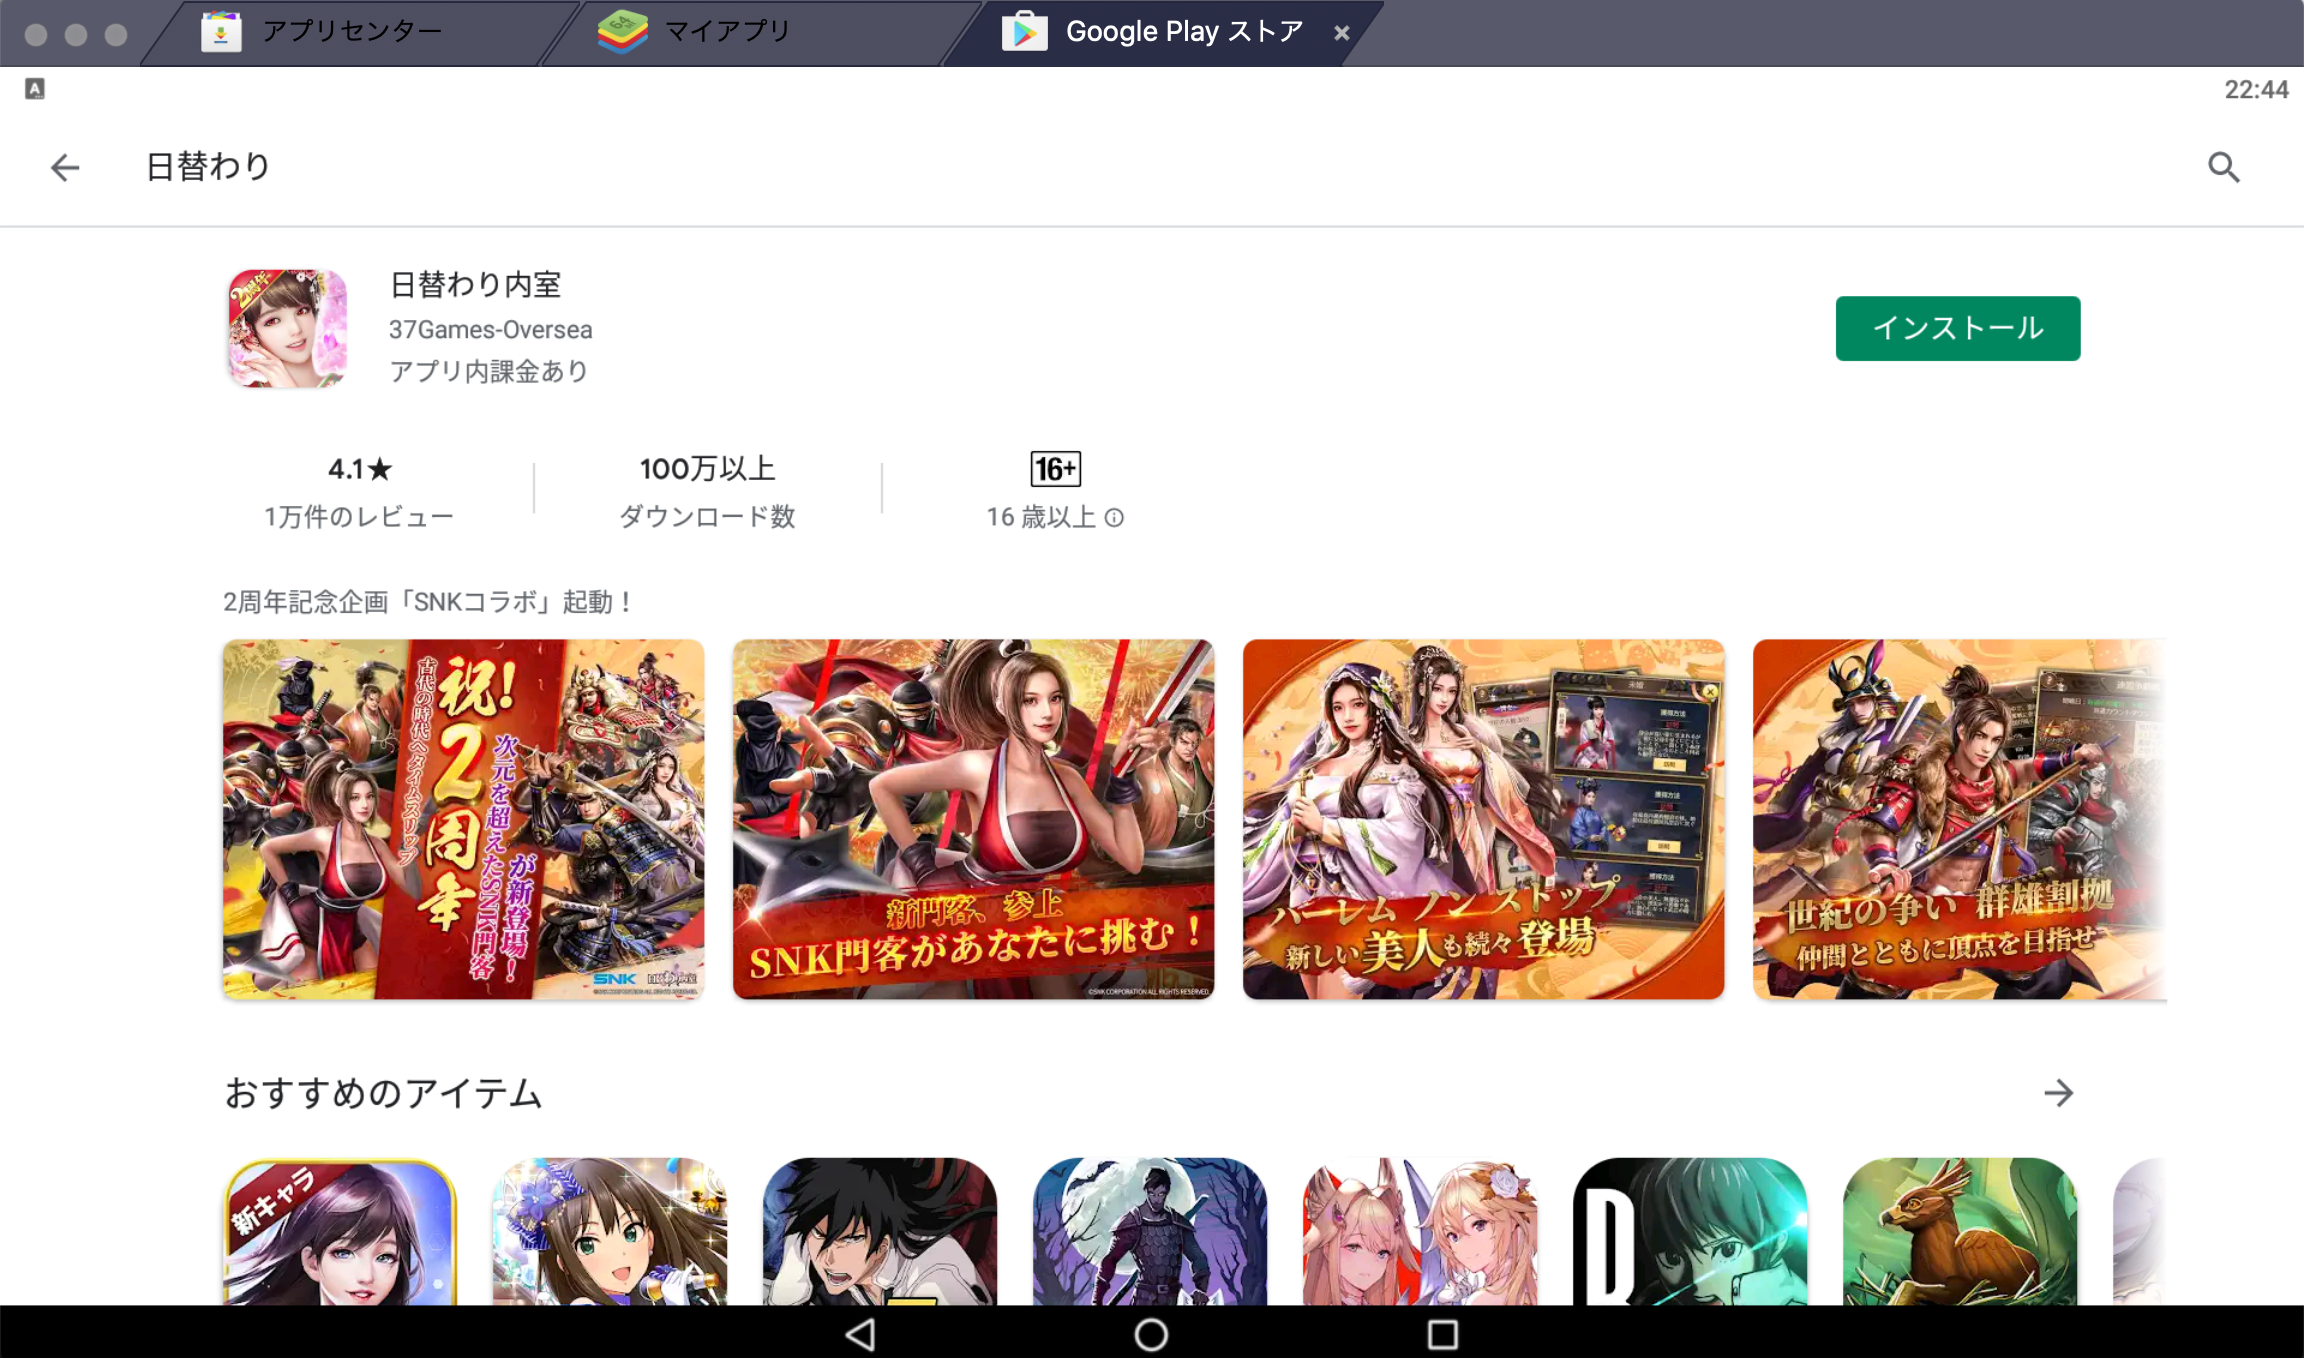2304x1358 pixels.
Task: Open the 祝!2周年 screenshot
Action: point(463,819)
